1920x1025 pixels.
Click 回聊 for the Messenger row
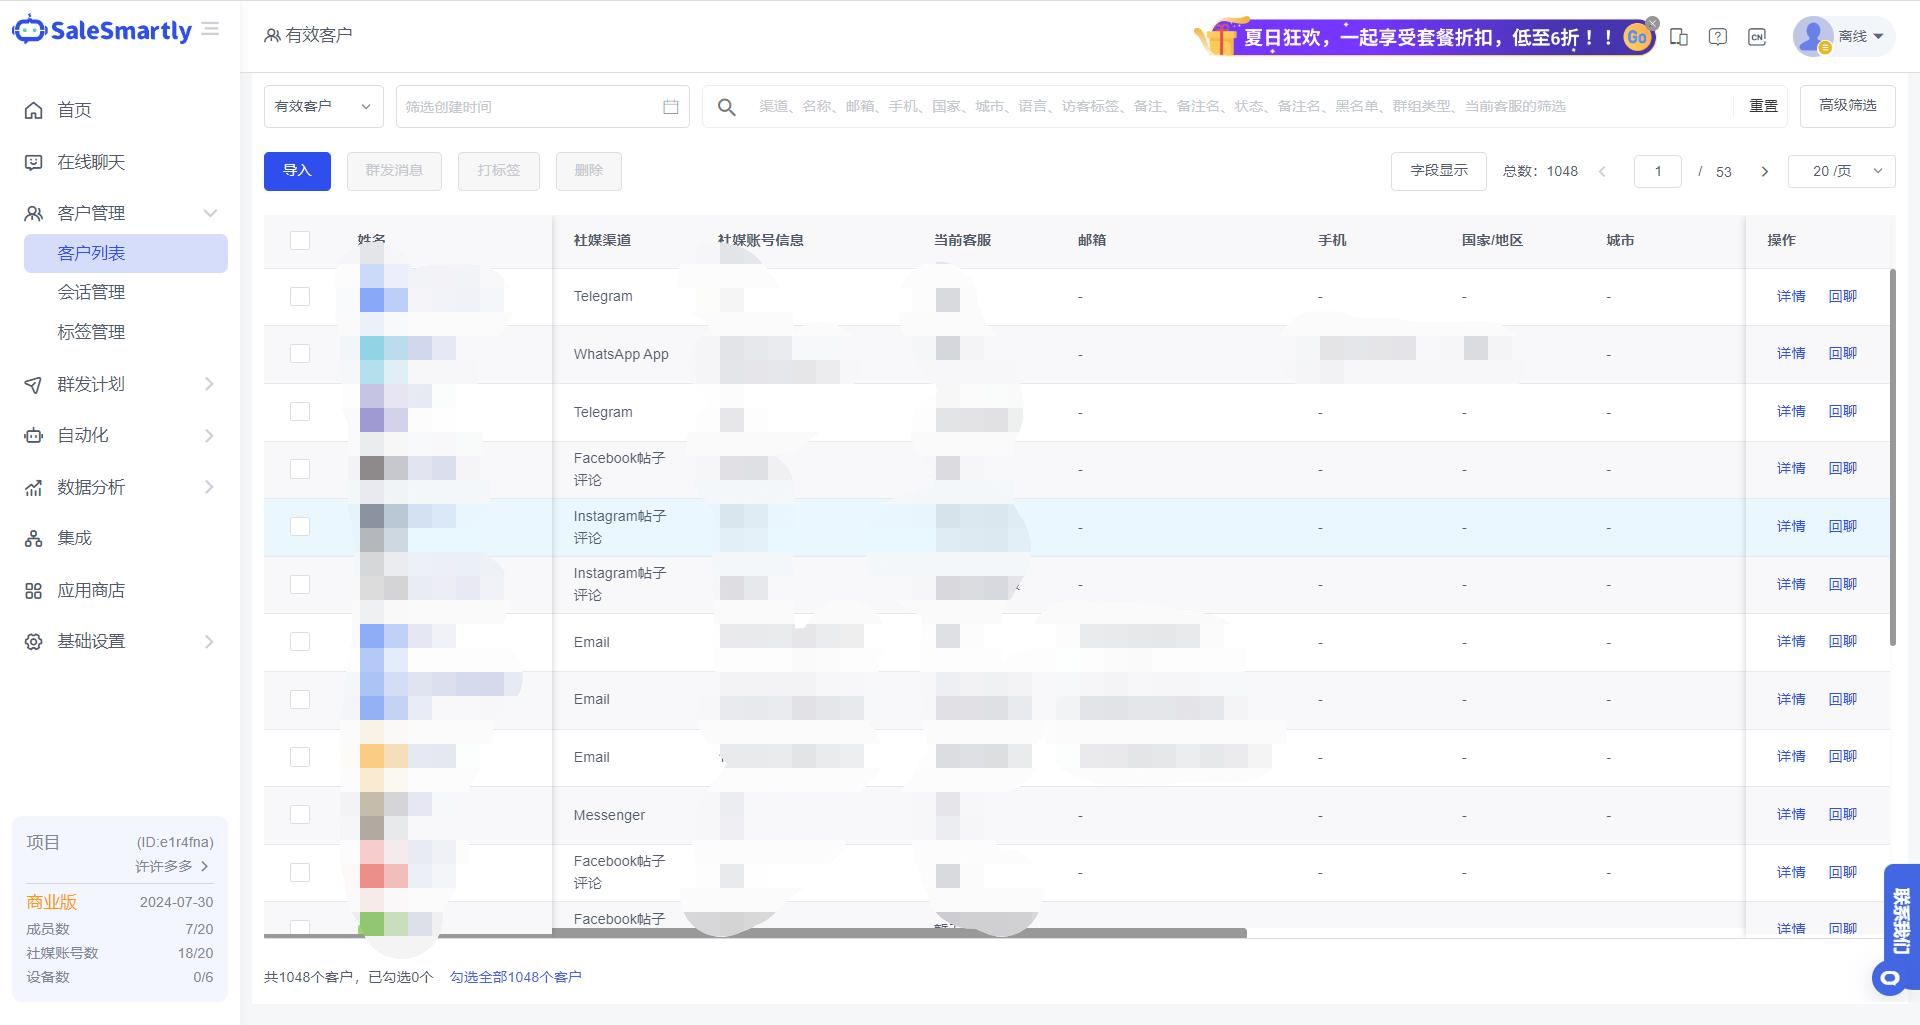point(1842,814)
